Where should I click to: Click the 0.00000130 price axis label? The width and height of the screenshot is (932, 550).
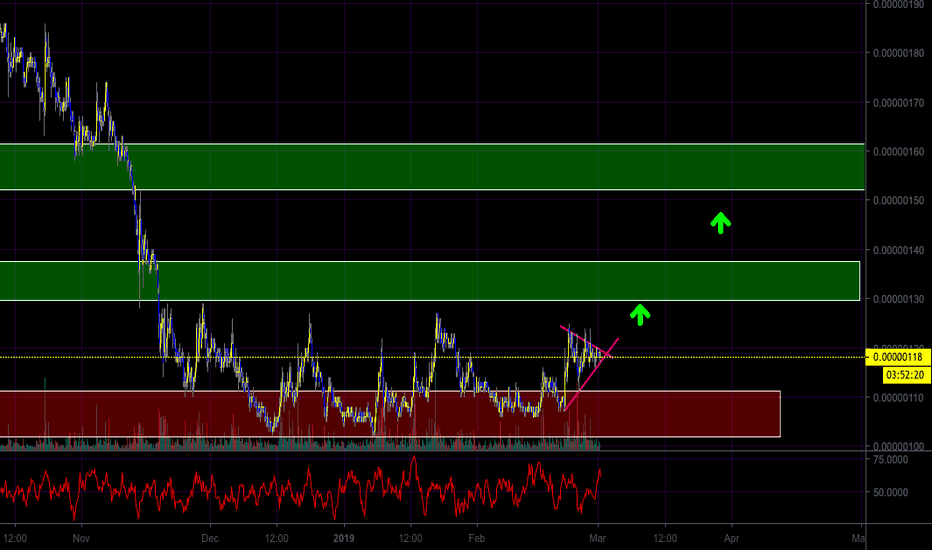(x=898, y=299)
